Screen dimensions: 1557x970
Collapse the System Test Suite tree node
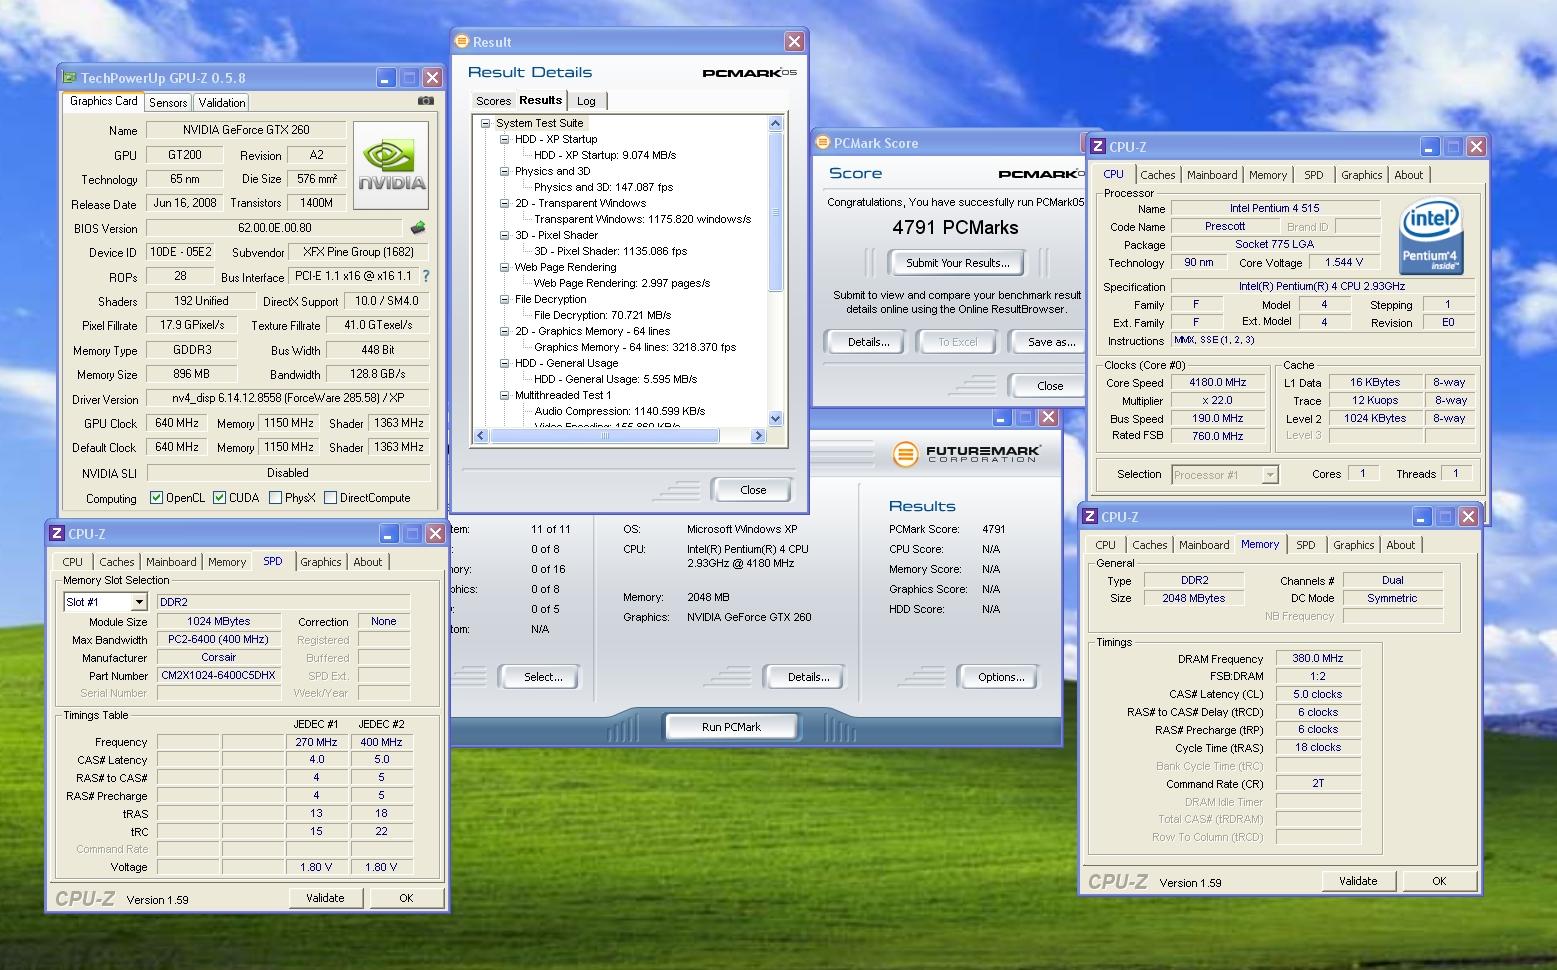coord(485,124)
